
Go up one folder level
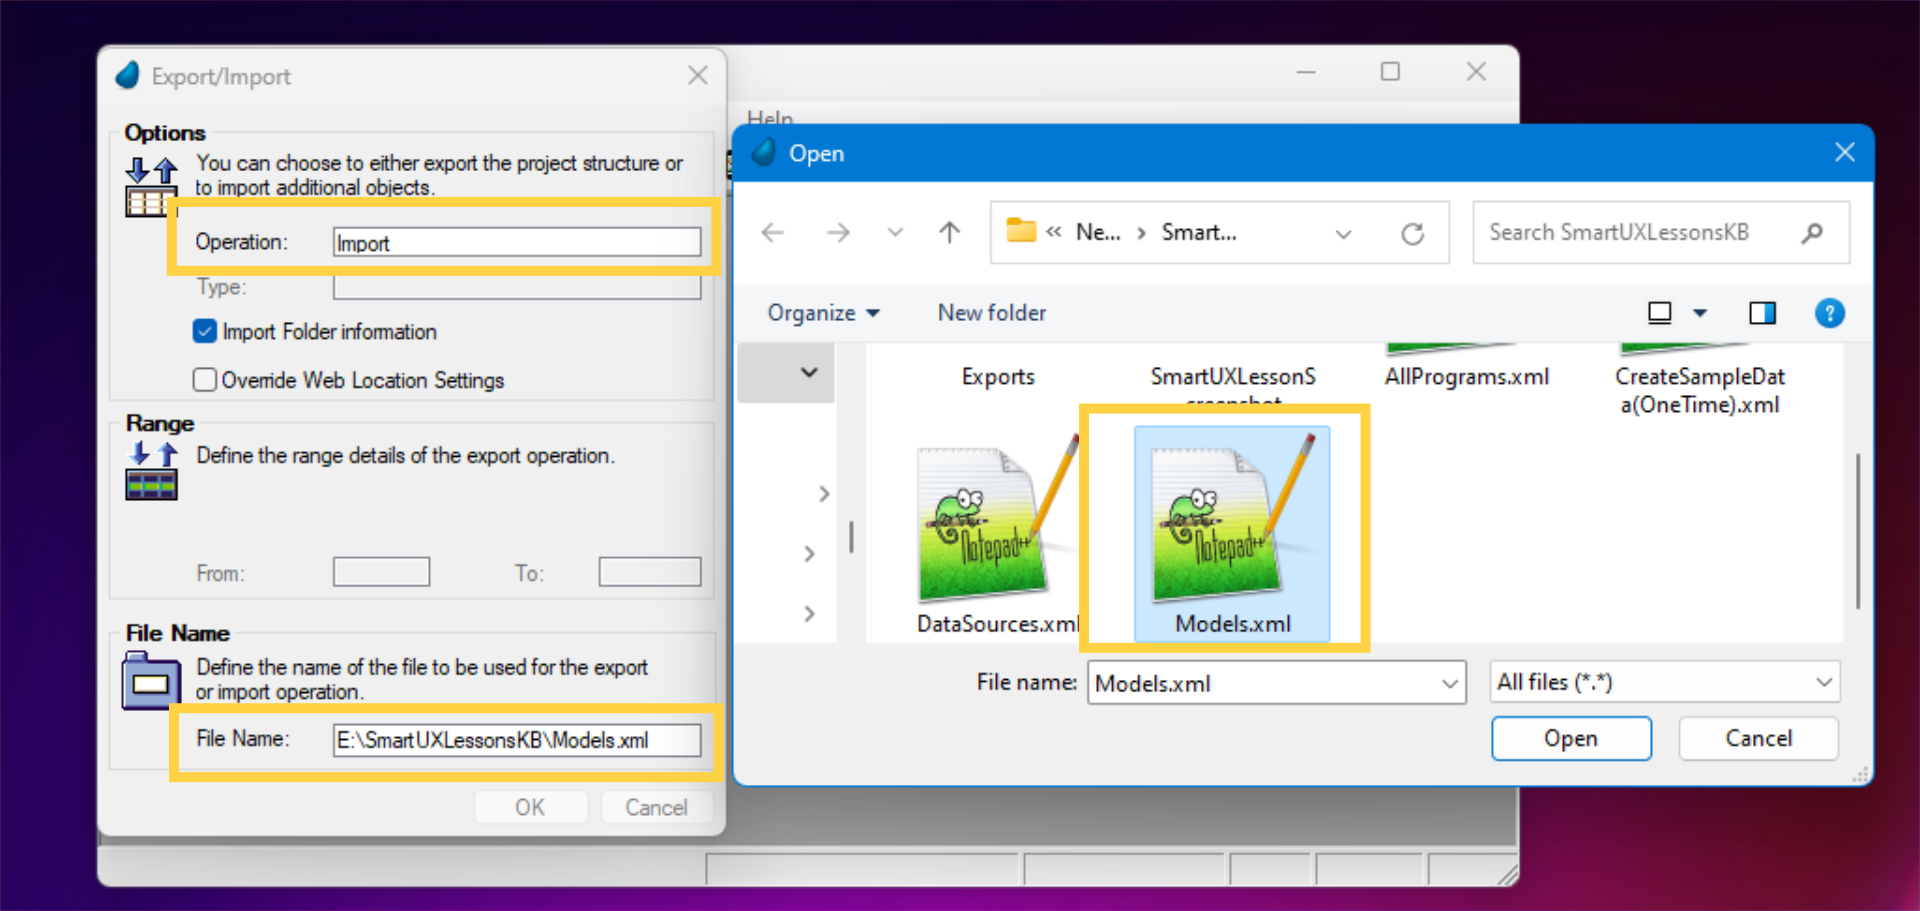tap(949, 233)
